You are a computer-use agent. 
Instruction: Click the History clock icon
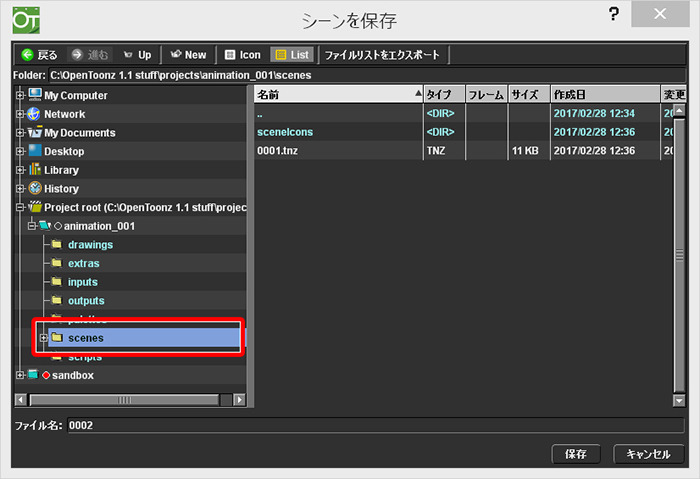click(x=35, y=188)
